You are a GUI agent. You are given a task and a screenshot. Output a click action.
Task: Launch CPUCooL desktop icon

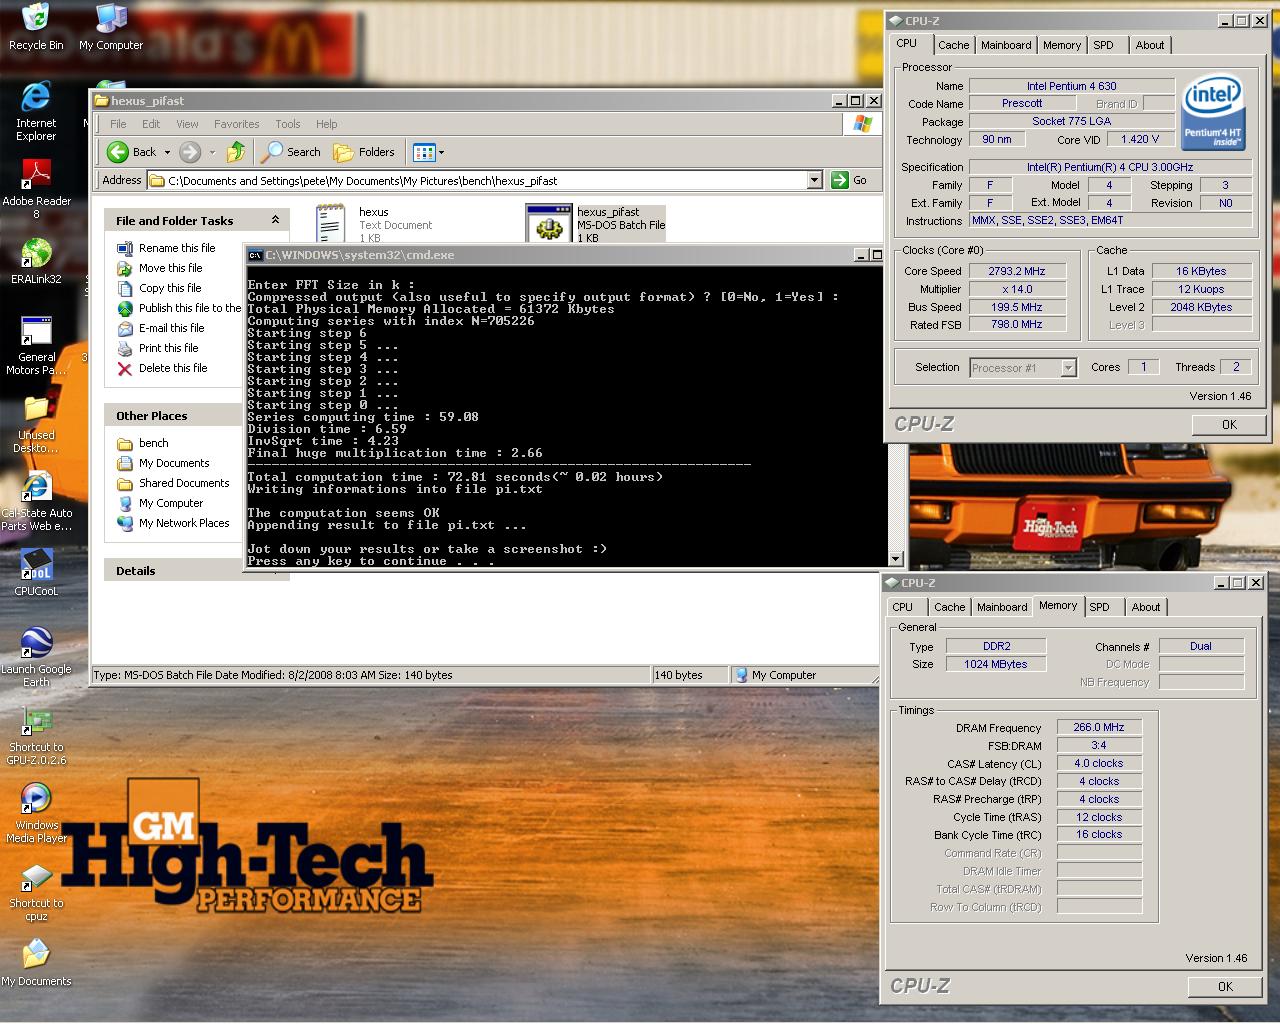pyautogui.click(x=36, y=573)
